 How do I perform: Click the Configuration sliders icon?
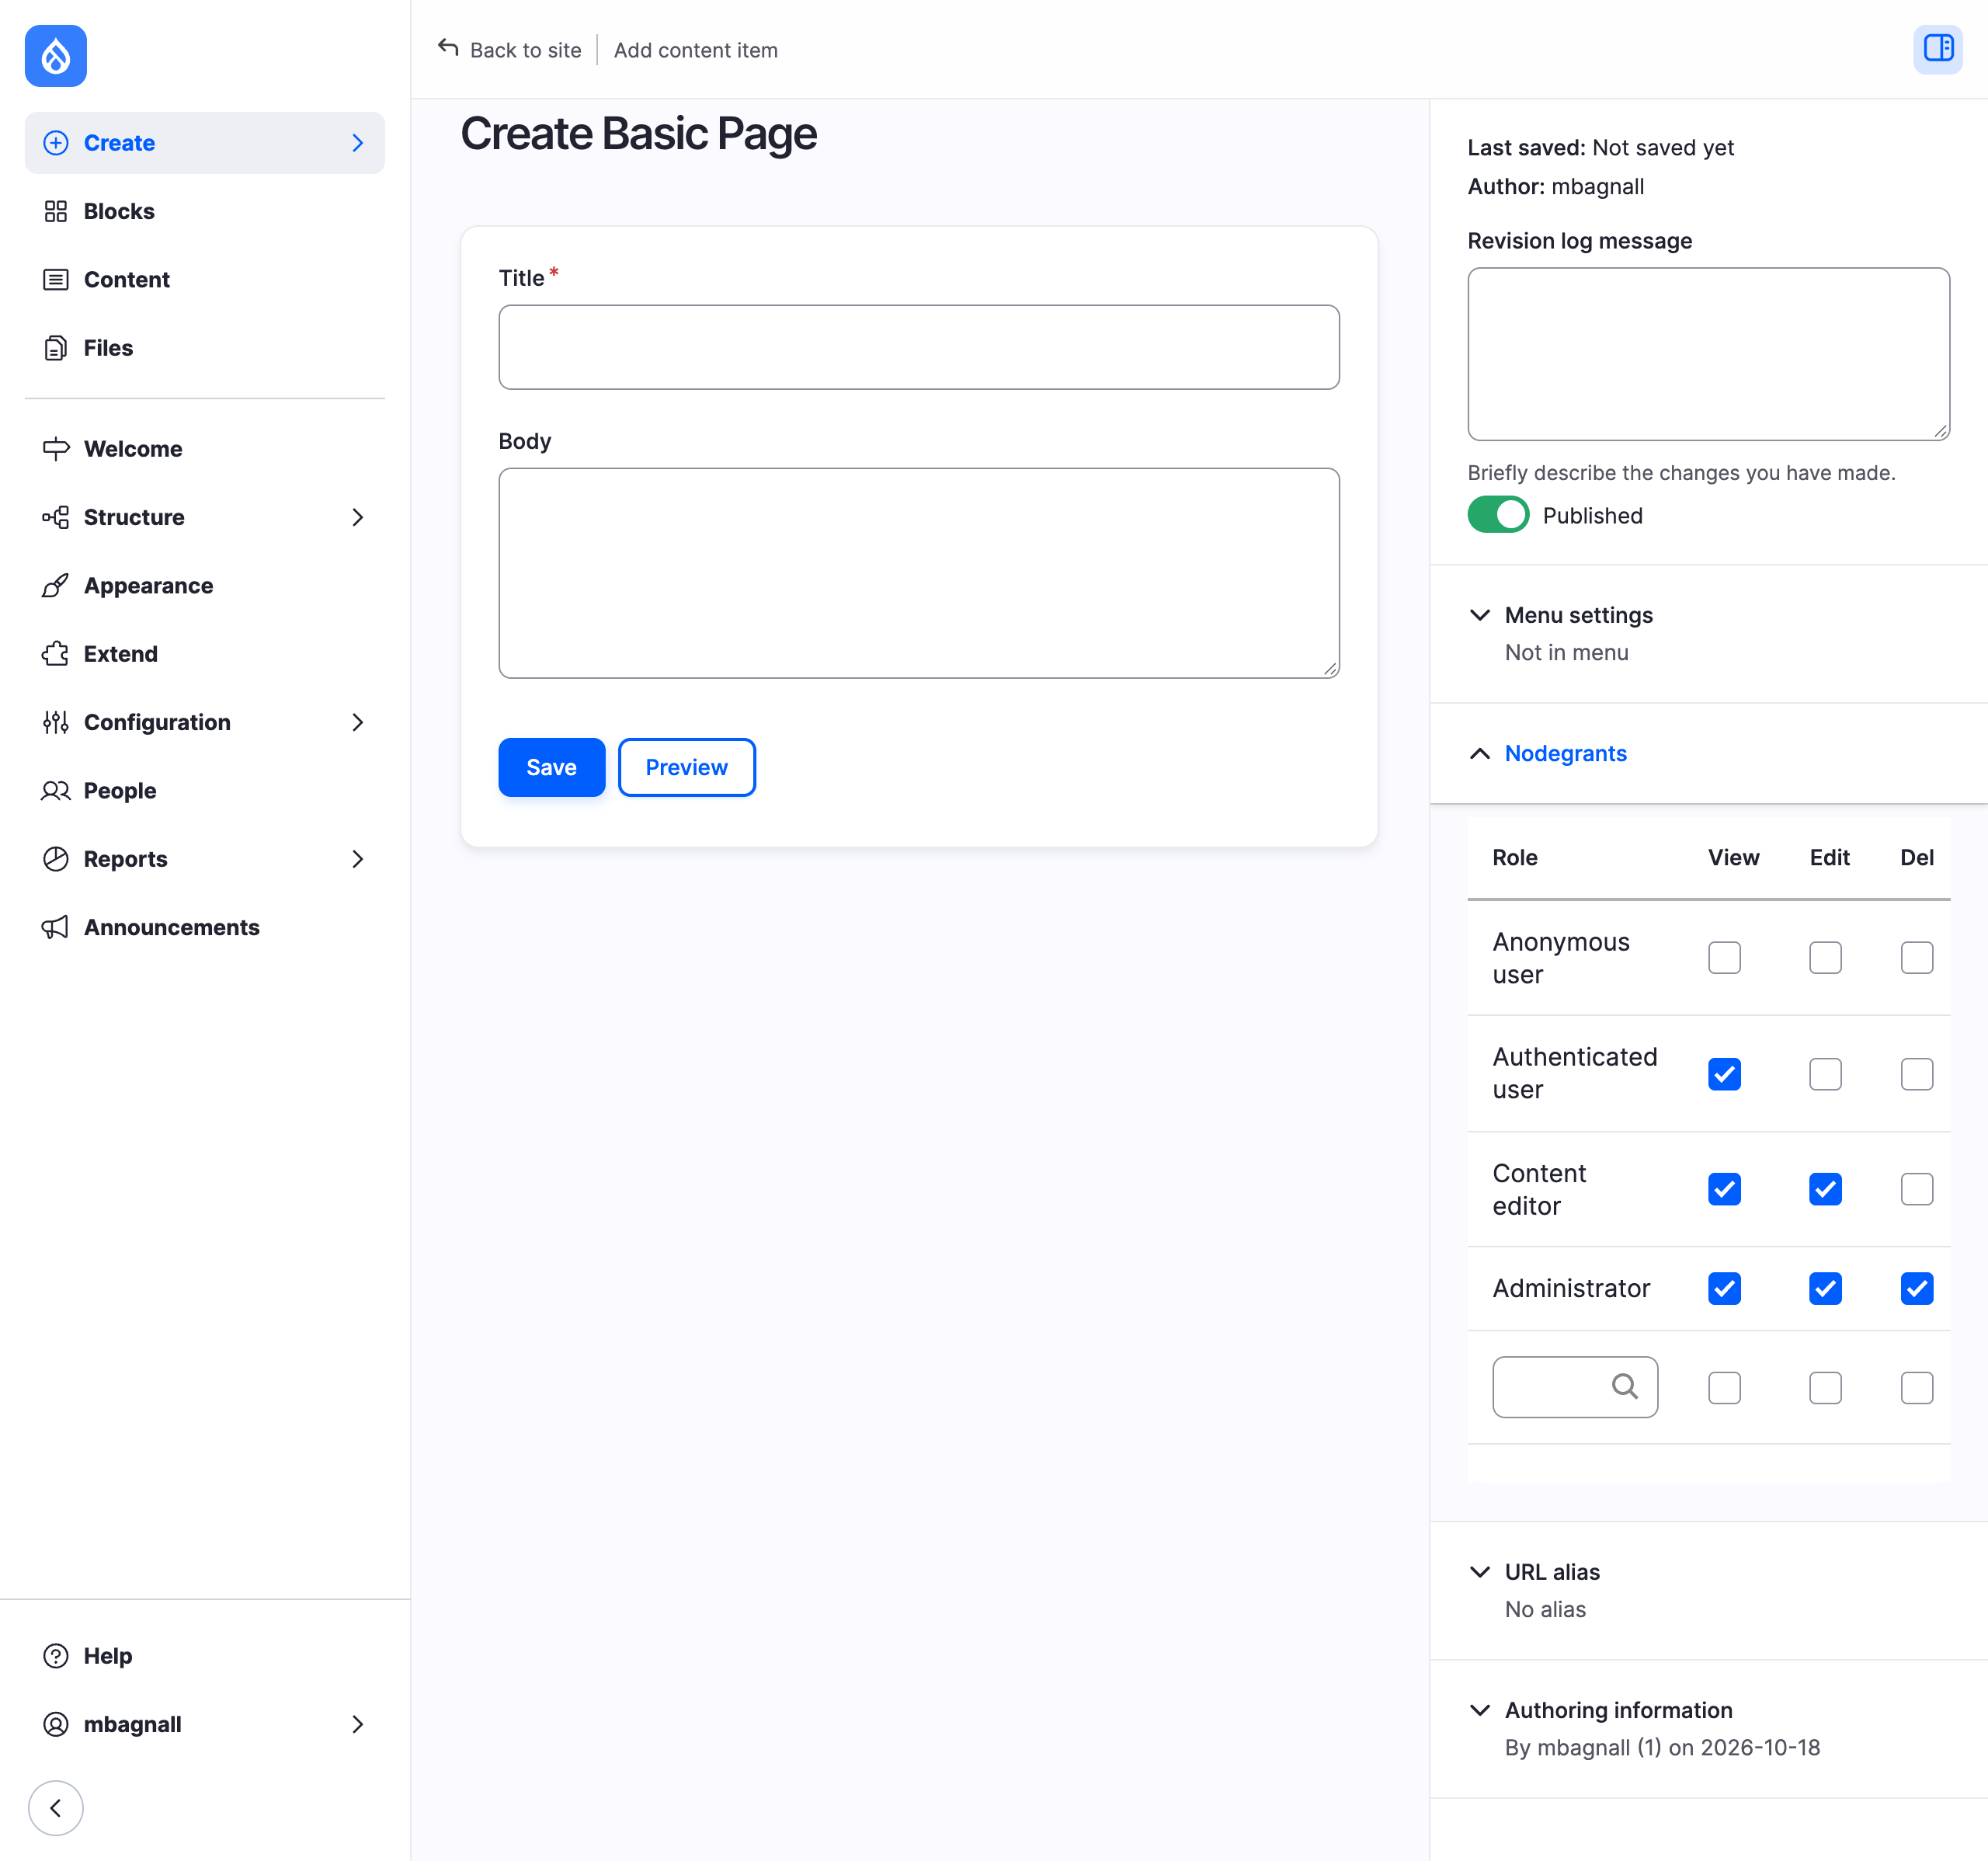pos(56,722)
